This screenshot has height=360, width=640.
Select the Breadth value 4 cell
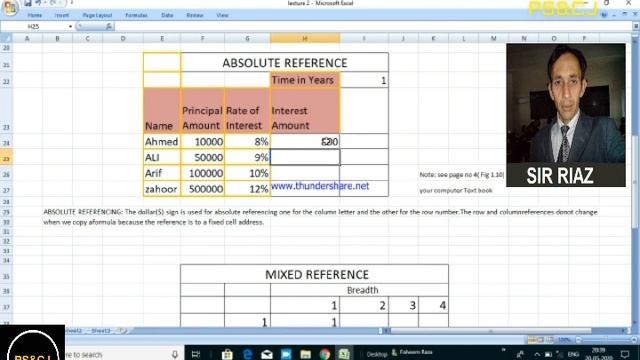click(433, 305)
